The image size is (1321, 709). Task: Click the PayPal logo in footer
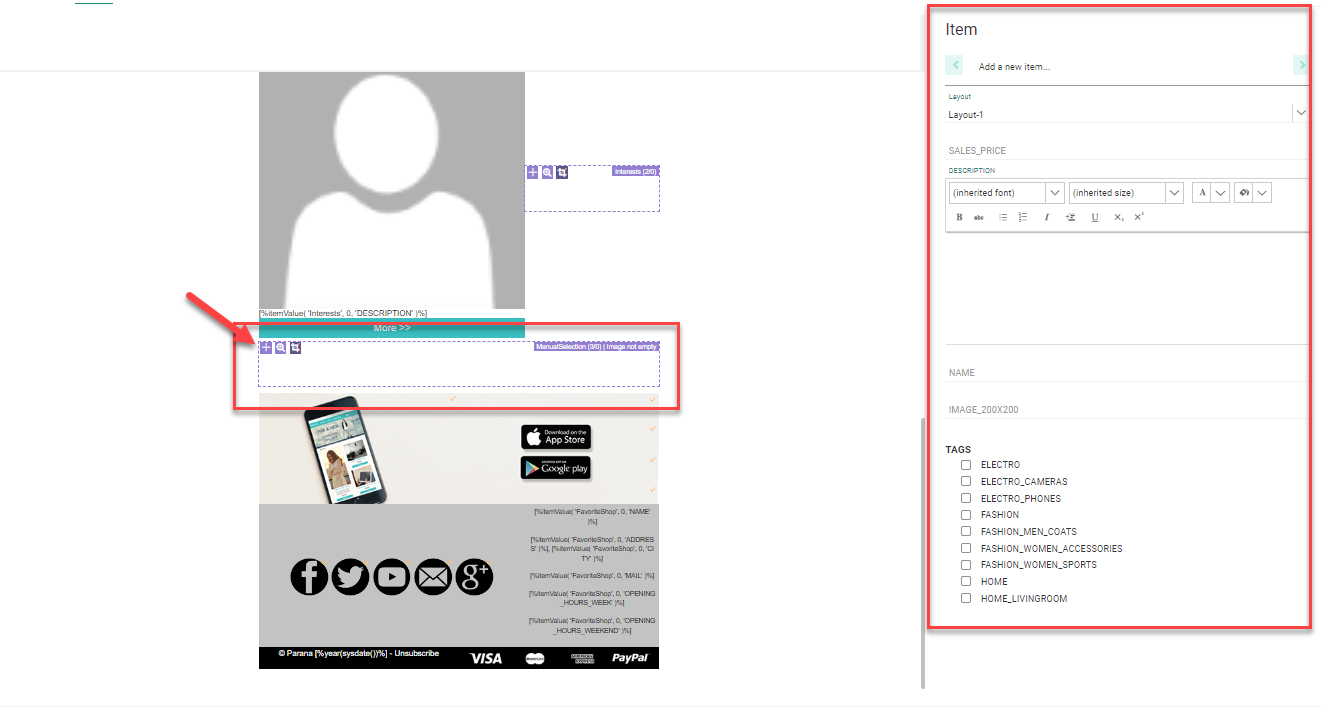[x=630, y=658]
